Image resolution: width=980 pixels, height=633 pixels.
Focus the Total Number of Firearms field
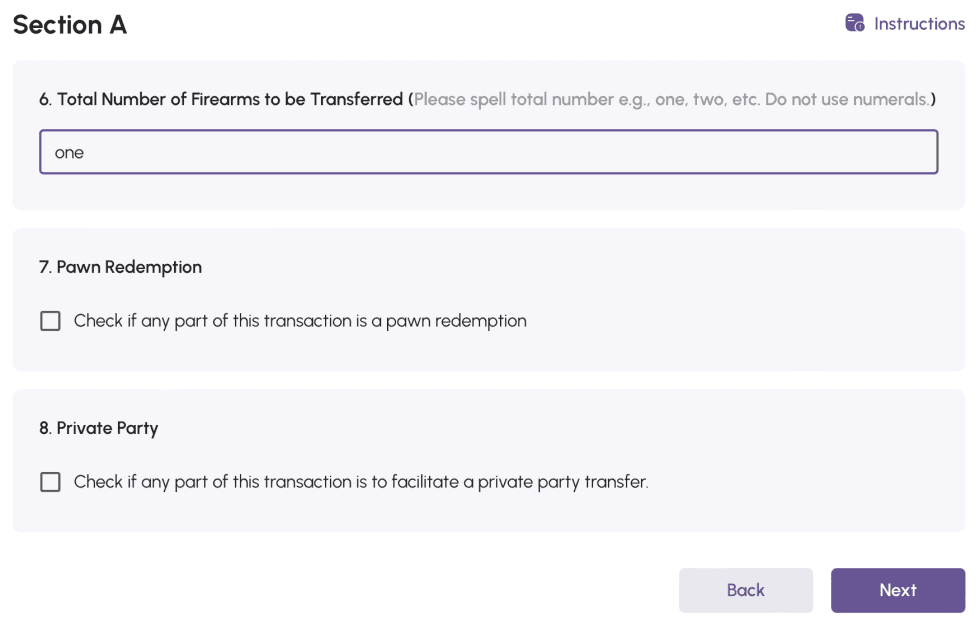coord(488,152)
